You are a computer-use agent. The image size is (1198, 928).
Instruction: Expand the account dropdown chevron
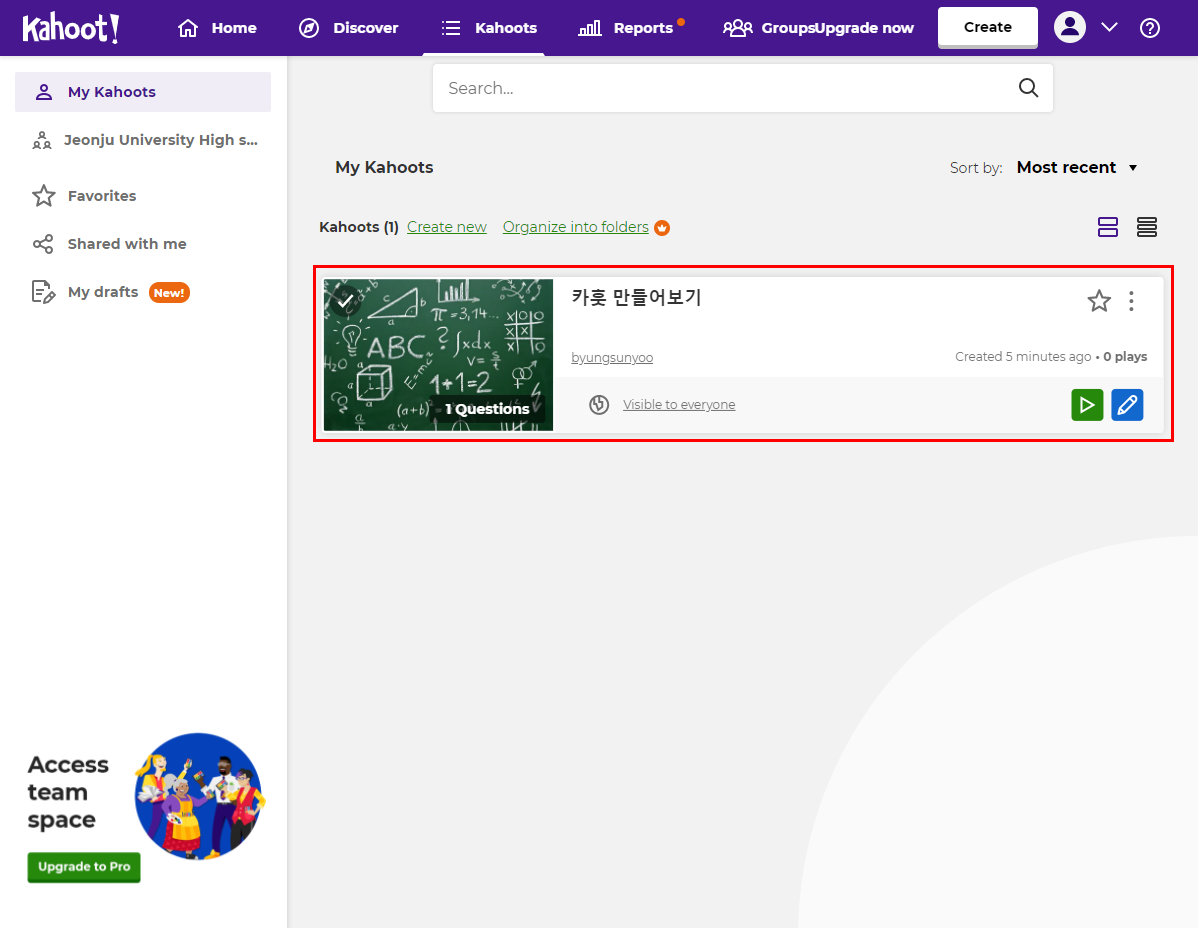1109,27
